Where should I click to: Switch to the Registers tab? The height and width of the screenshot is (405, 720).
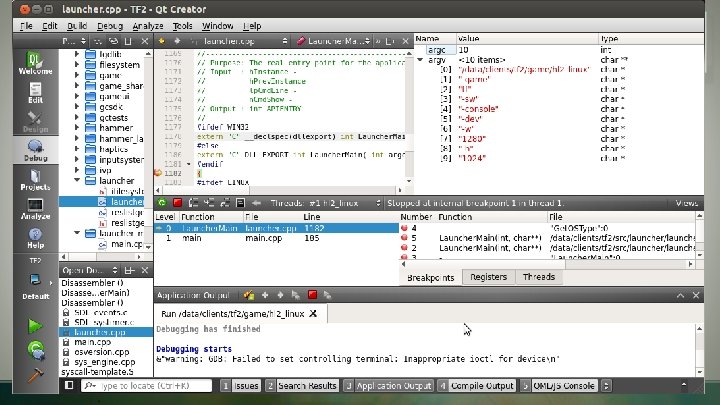[488, 277]
